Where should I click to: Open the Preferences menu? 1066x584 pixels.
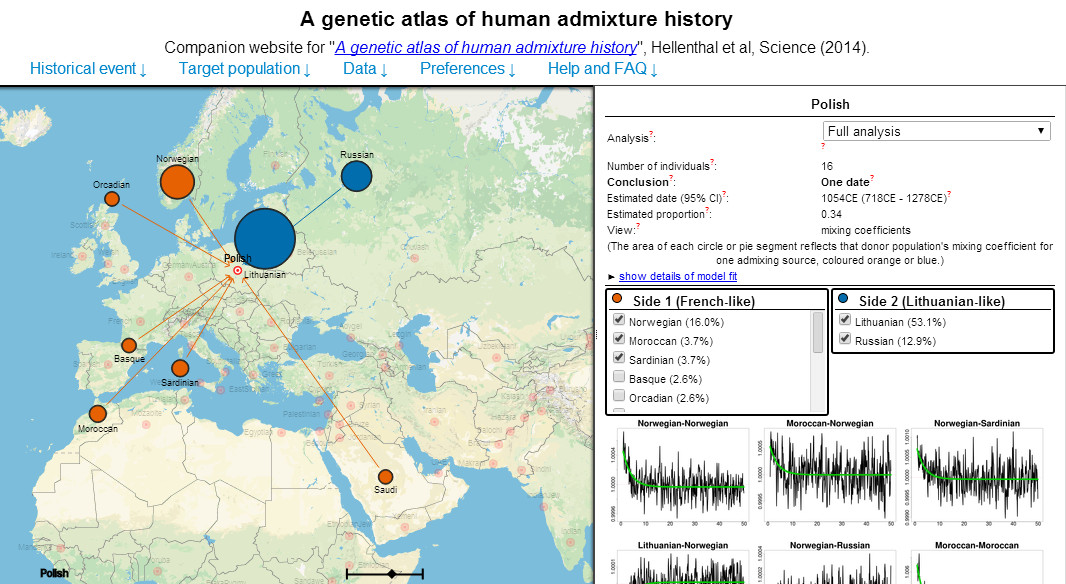[x=468, y=69]
